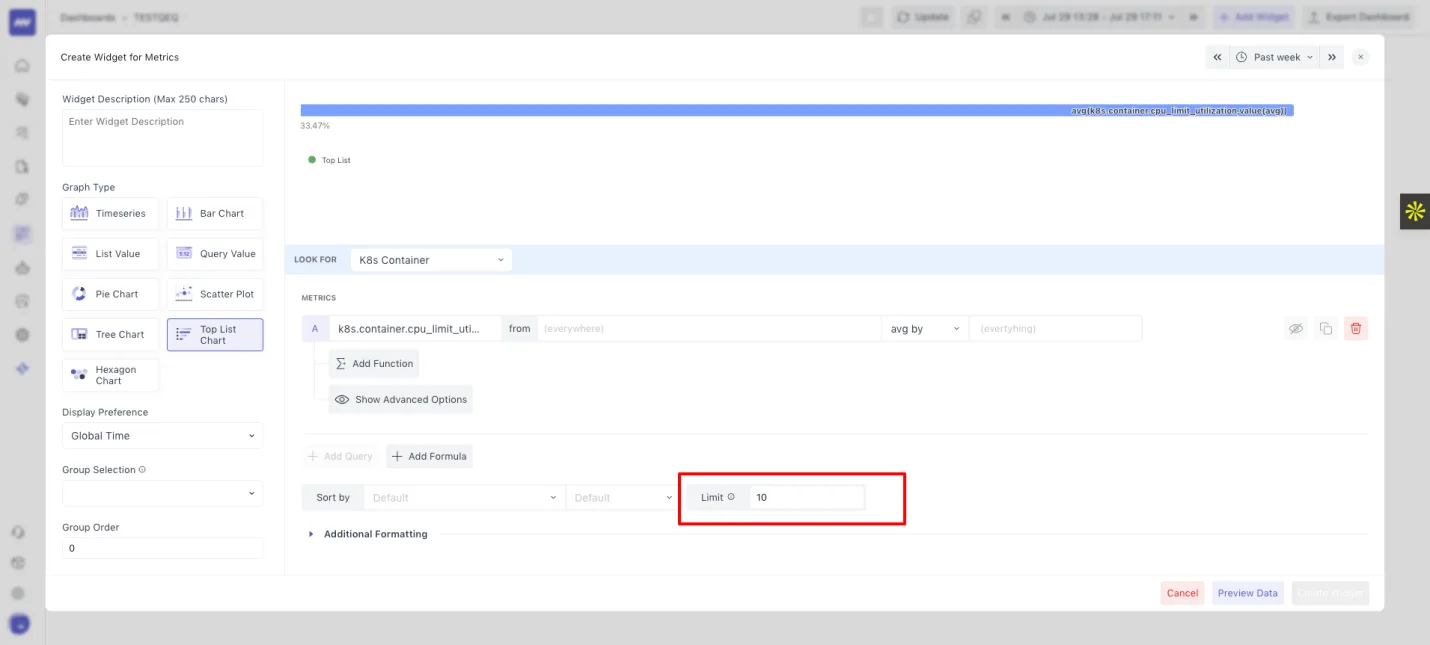Click into the Widget Description text area
The height and width of the screenshot is (645, 1430).
(x=163, y=138)
